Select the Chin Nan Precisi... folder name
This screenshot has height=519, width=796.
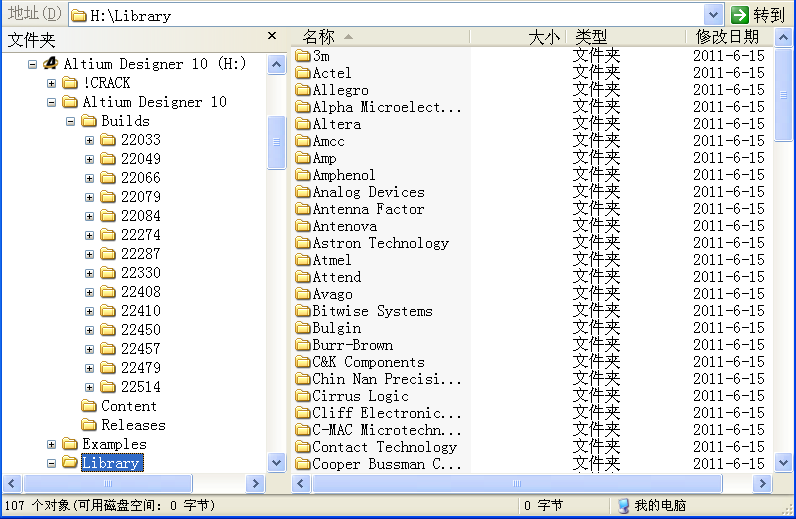pos(387,379)
